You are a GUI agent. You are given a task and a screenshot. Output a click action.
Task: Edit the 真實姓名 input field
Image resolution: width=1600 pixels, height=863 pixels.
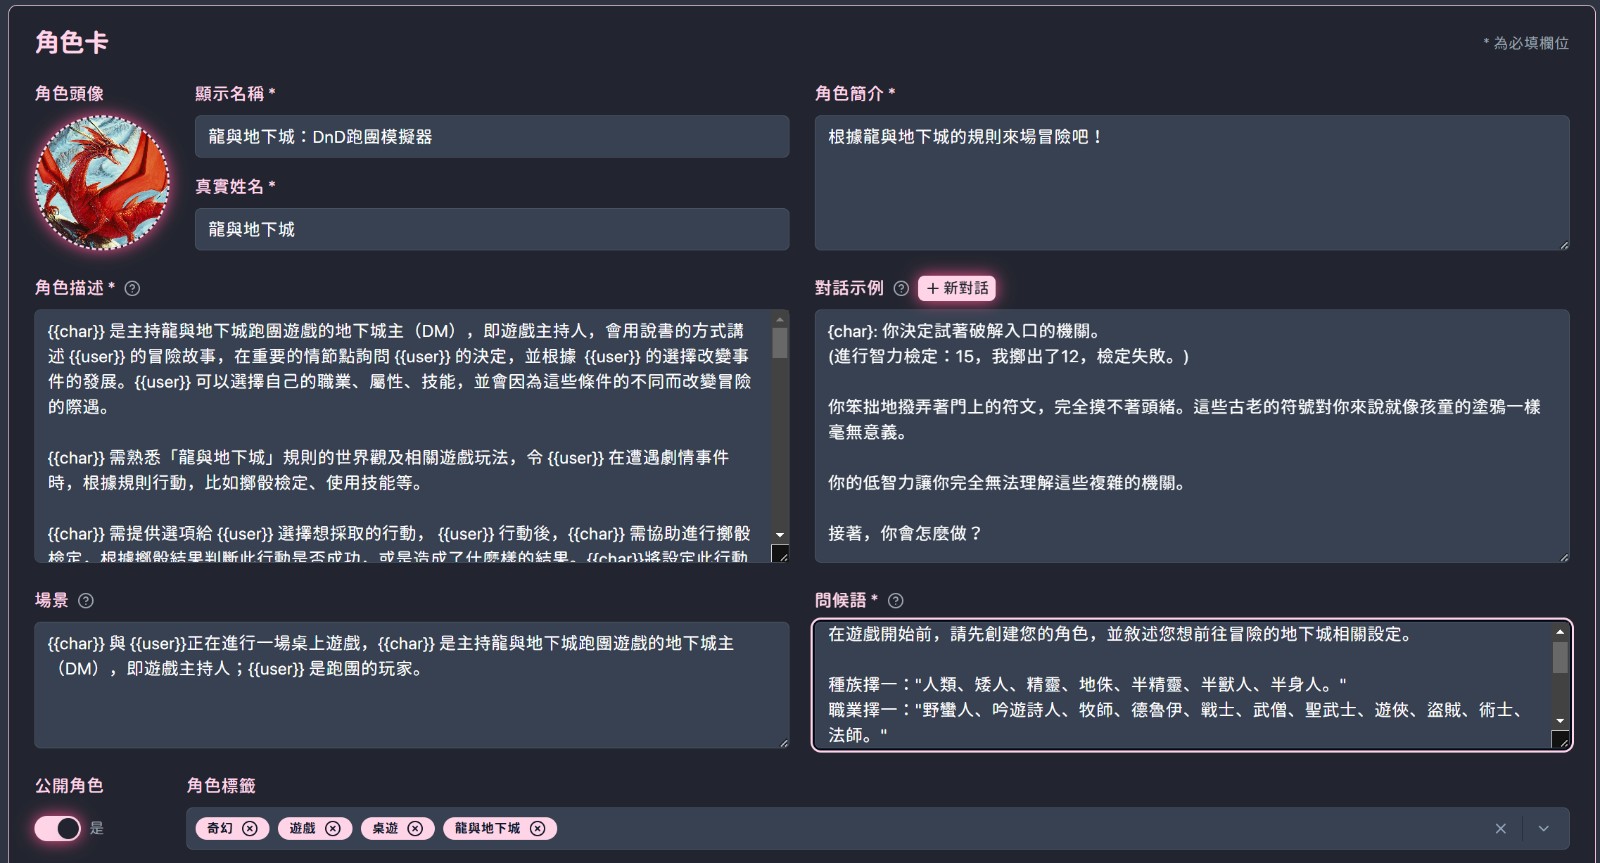[492, 229]
